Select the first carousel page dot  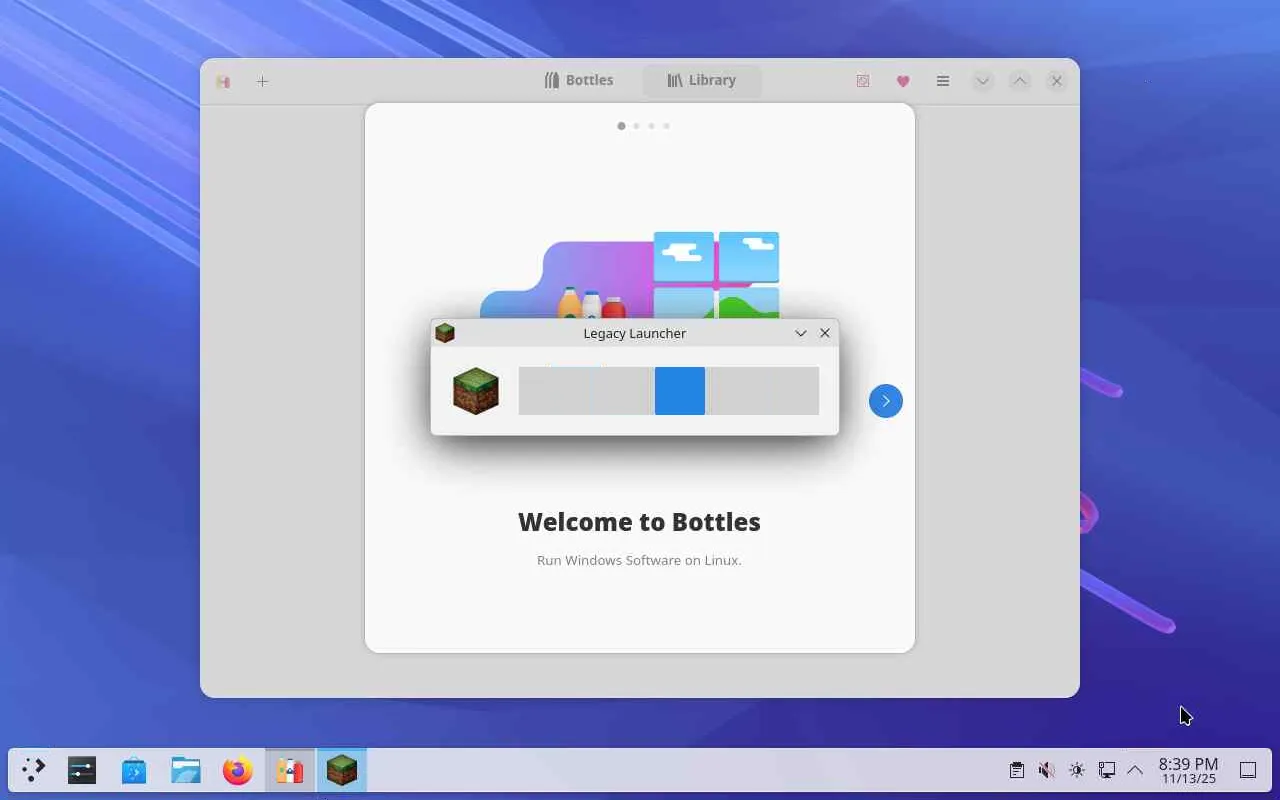coord(621,126)
